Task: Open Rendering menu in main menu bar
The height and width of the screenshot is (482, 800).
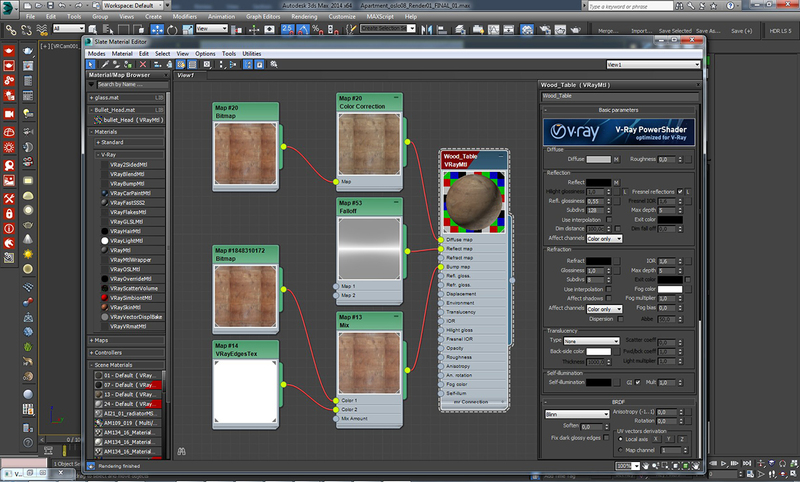Action: tap(304, 16)
